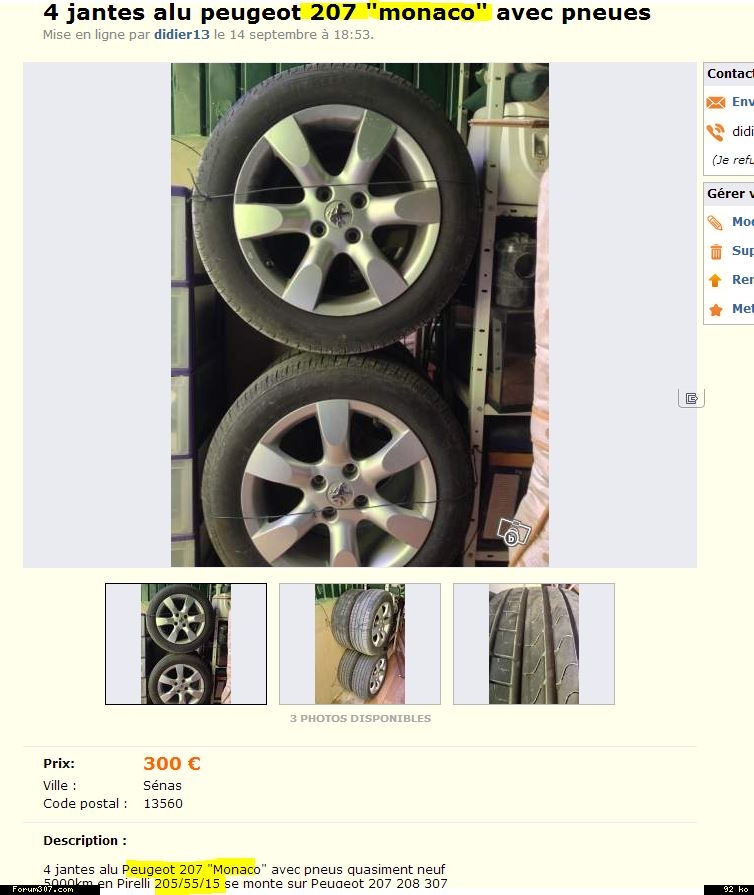
Task: Select first thumbnail of two alloy wheels
Action: coord(186,644)
